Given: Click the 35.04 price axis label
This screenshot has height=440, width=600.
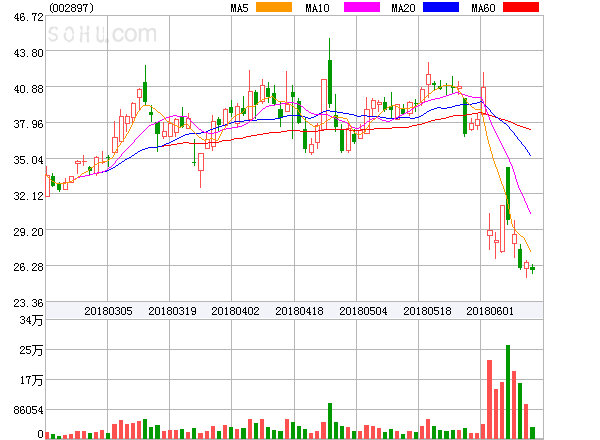Looking at the screenshot, I should 28,160.
